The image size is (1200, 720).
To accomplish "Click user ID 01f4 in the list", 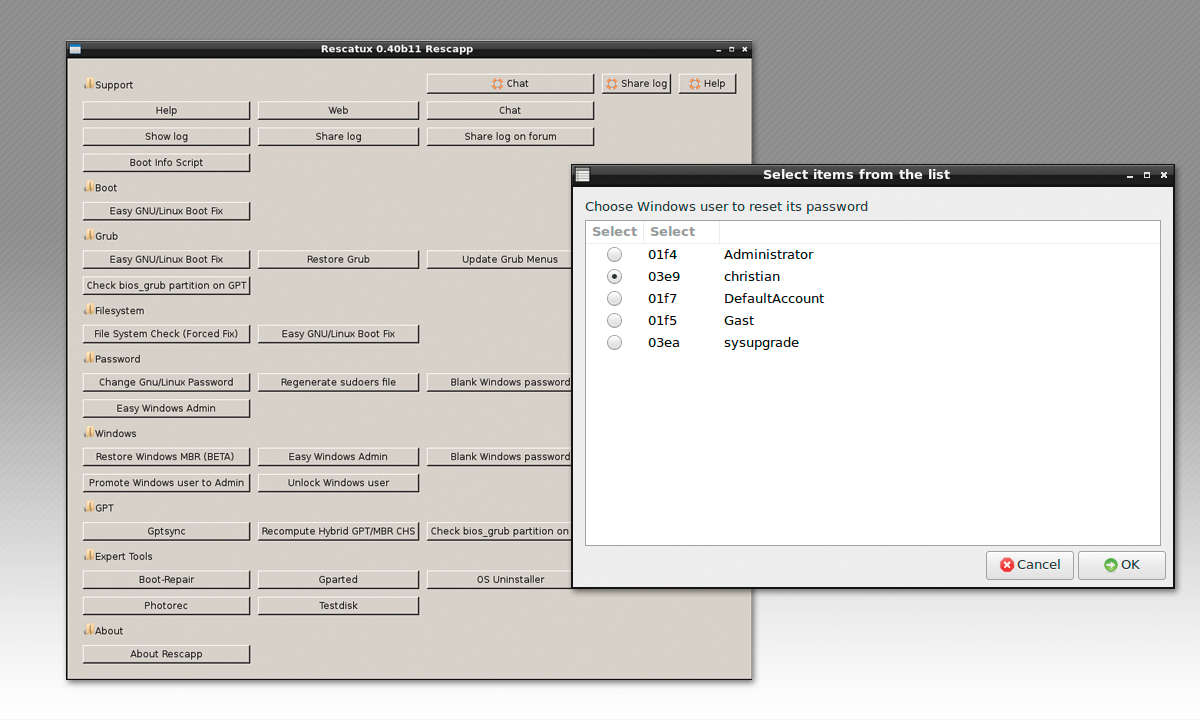I will click(x=662, y=255).
